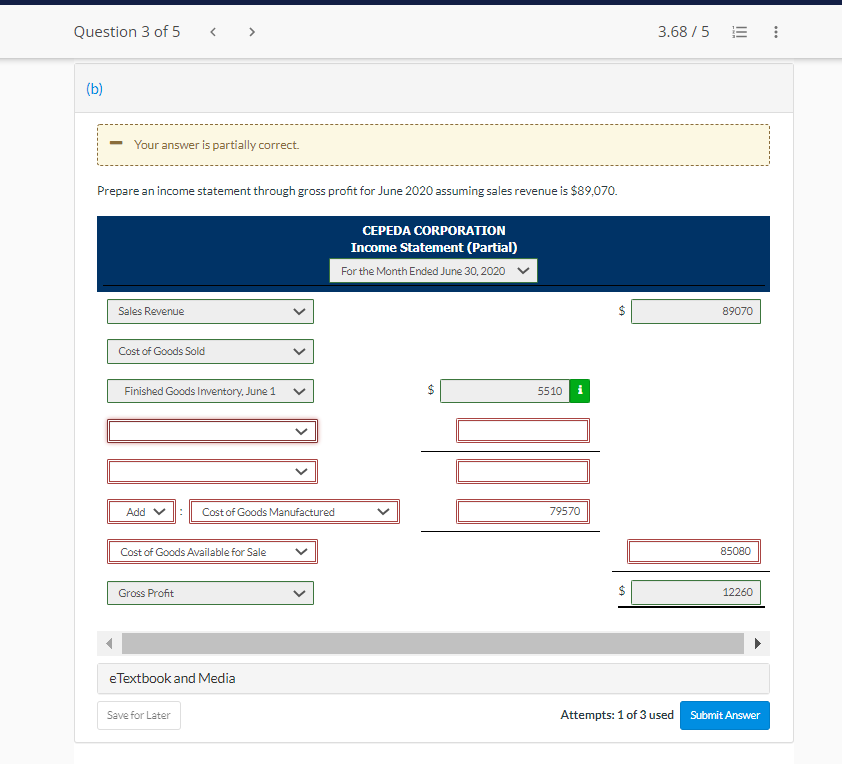Click the (b) part label
The height and width of the screenshot is (764, 842).
pyautogui.click(x=95, y=89)
